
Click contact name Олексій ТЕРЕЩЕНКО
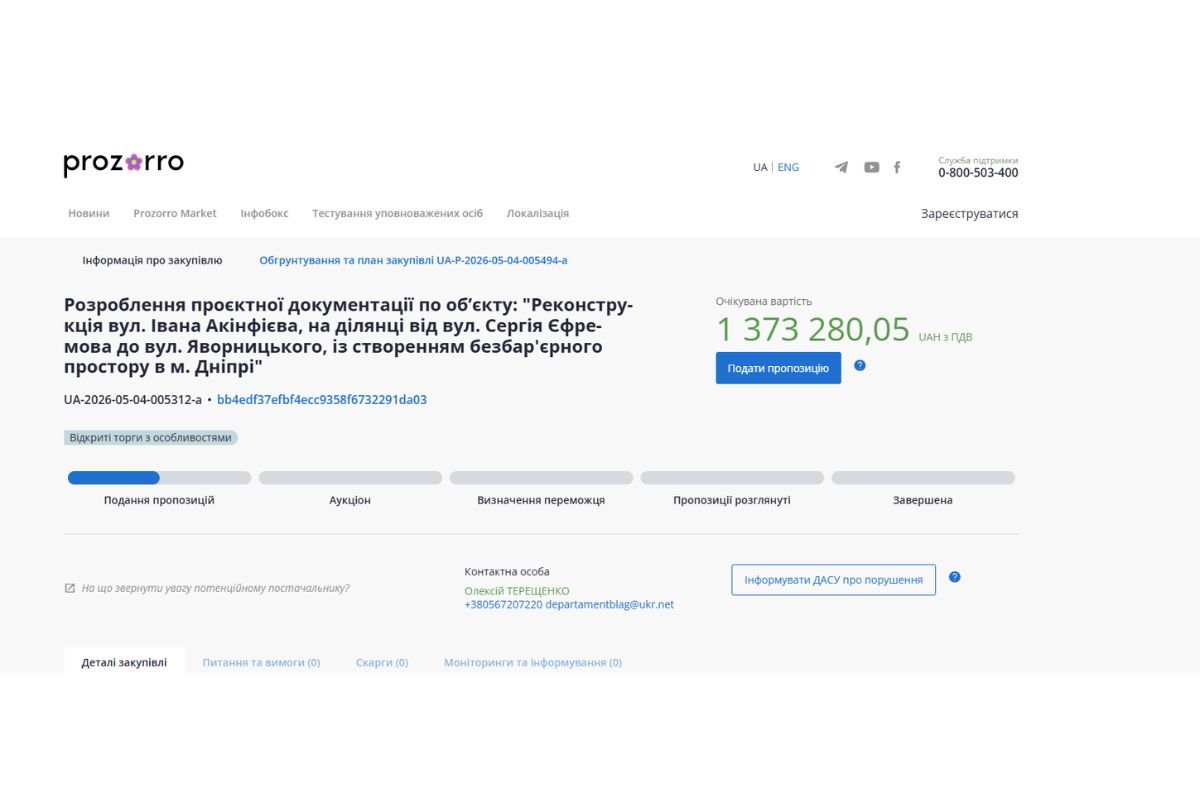(517, 591)
